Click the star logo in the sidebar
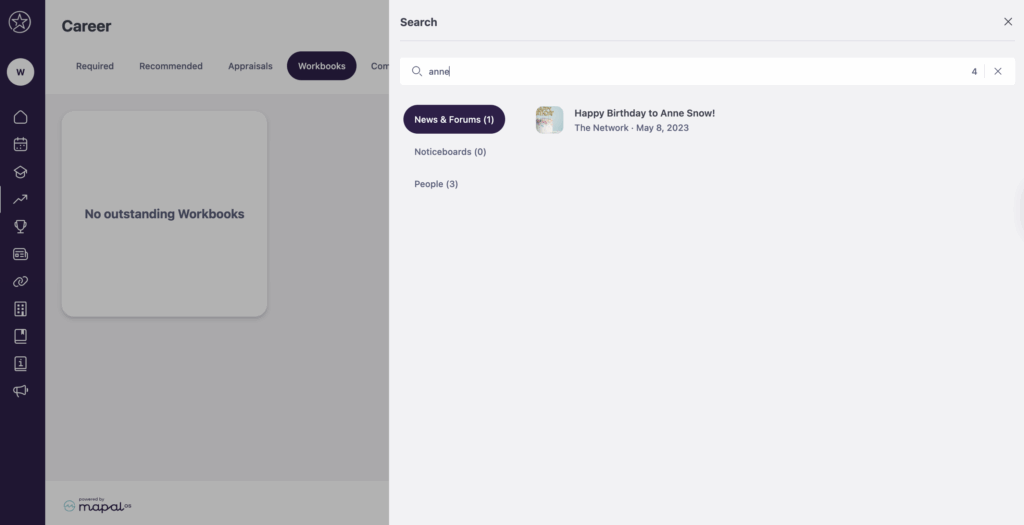The image size is (1024, 525). 20,22
